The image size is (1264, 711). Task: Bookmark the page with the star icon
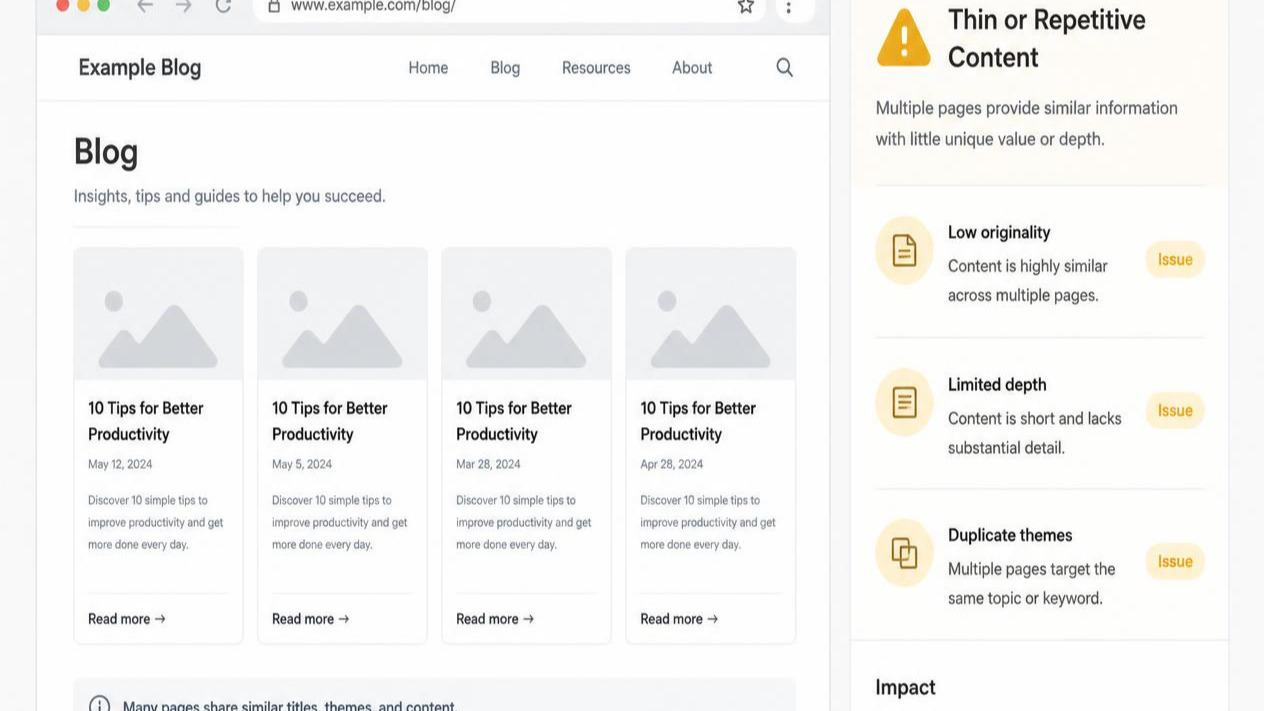(x=746, y=6)
